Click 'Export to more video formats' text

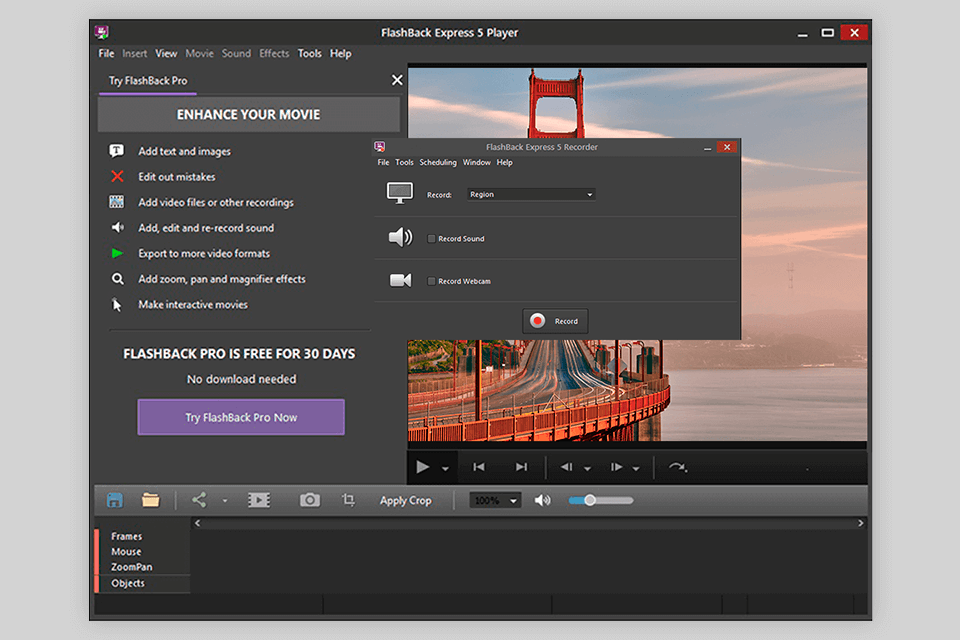204,254
